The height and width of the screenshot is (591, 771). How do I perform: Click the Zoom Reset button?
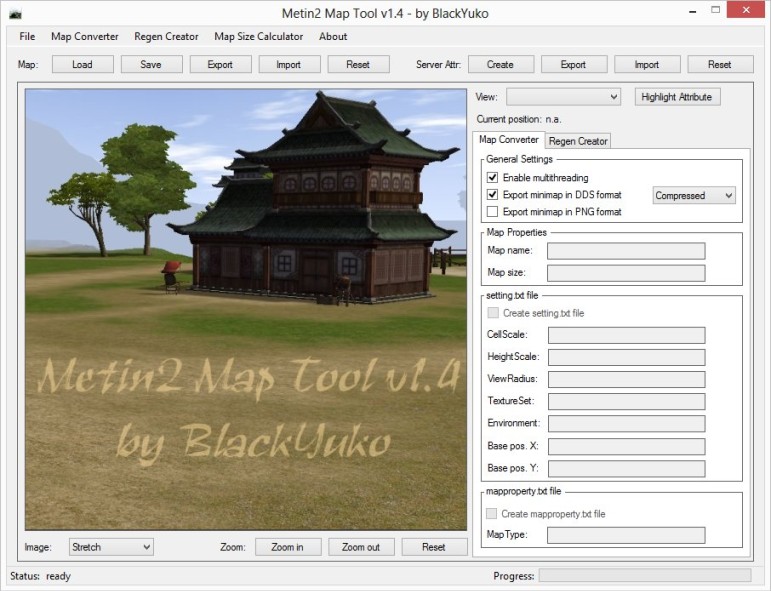pyautogui.click(x=435, y=547)
